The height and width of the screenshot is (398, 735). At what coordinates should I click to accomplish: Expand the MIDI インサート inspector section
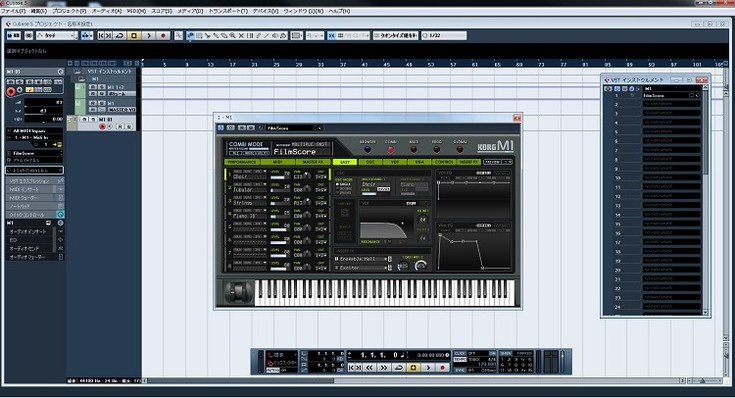click(x=35, y=189)
